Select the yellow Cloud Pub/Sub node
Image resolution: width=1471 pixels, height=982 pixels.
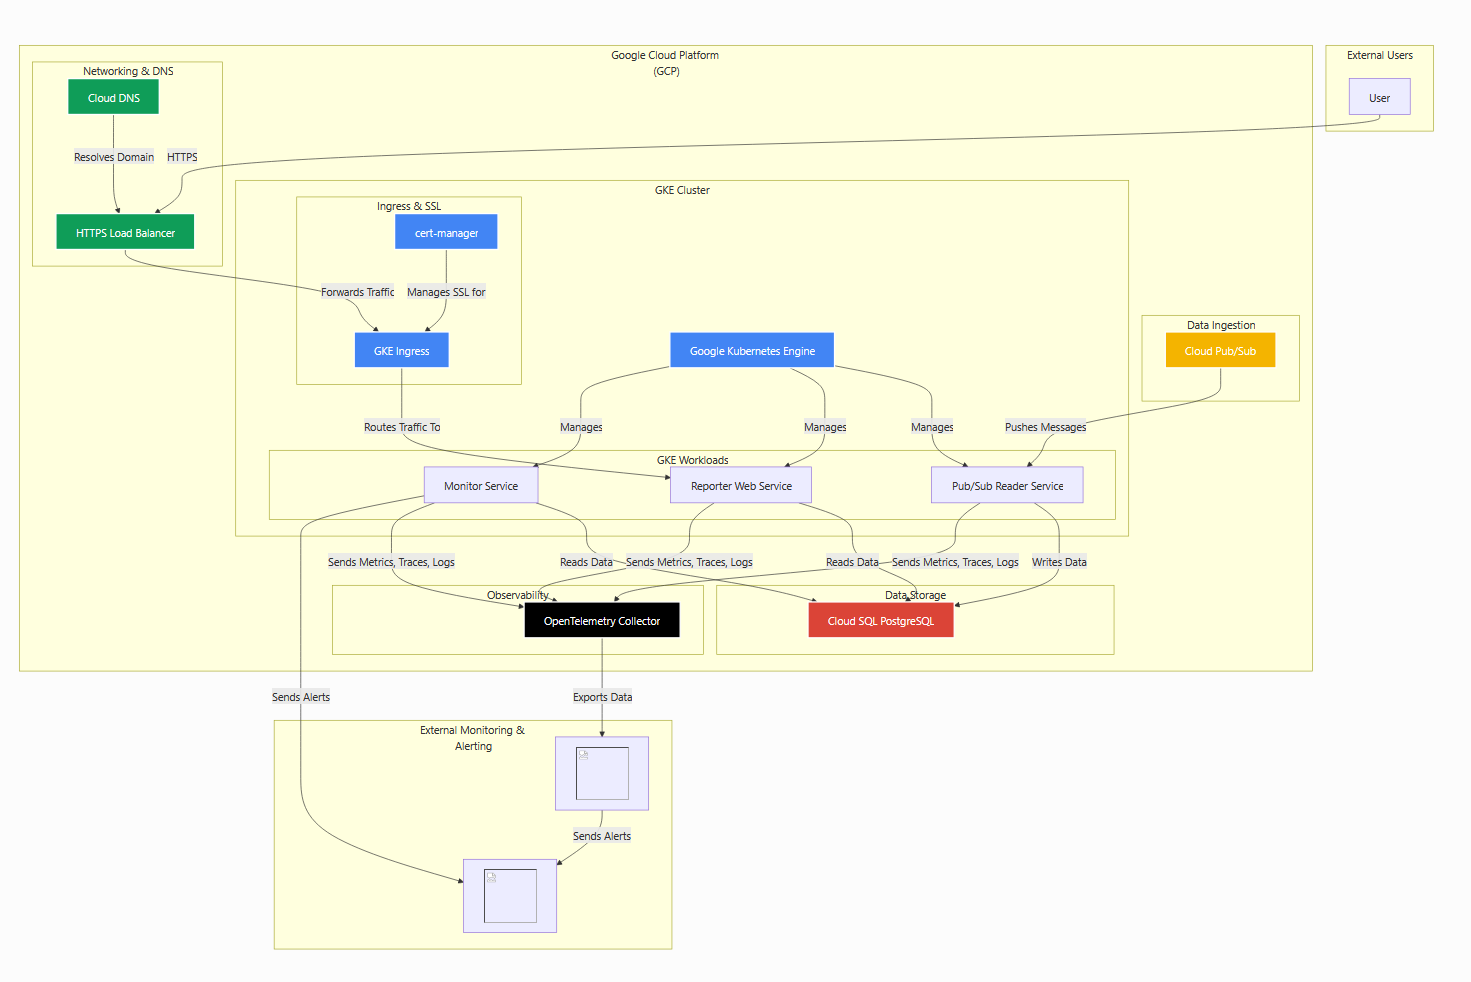pyautogui.click(x=1220, y=350)
